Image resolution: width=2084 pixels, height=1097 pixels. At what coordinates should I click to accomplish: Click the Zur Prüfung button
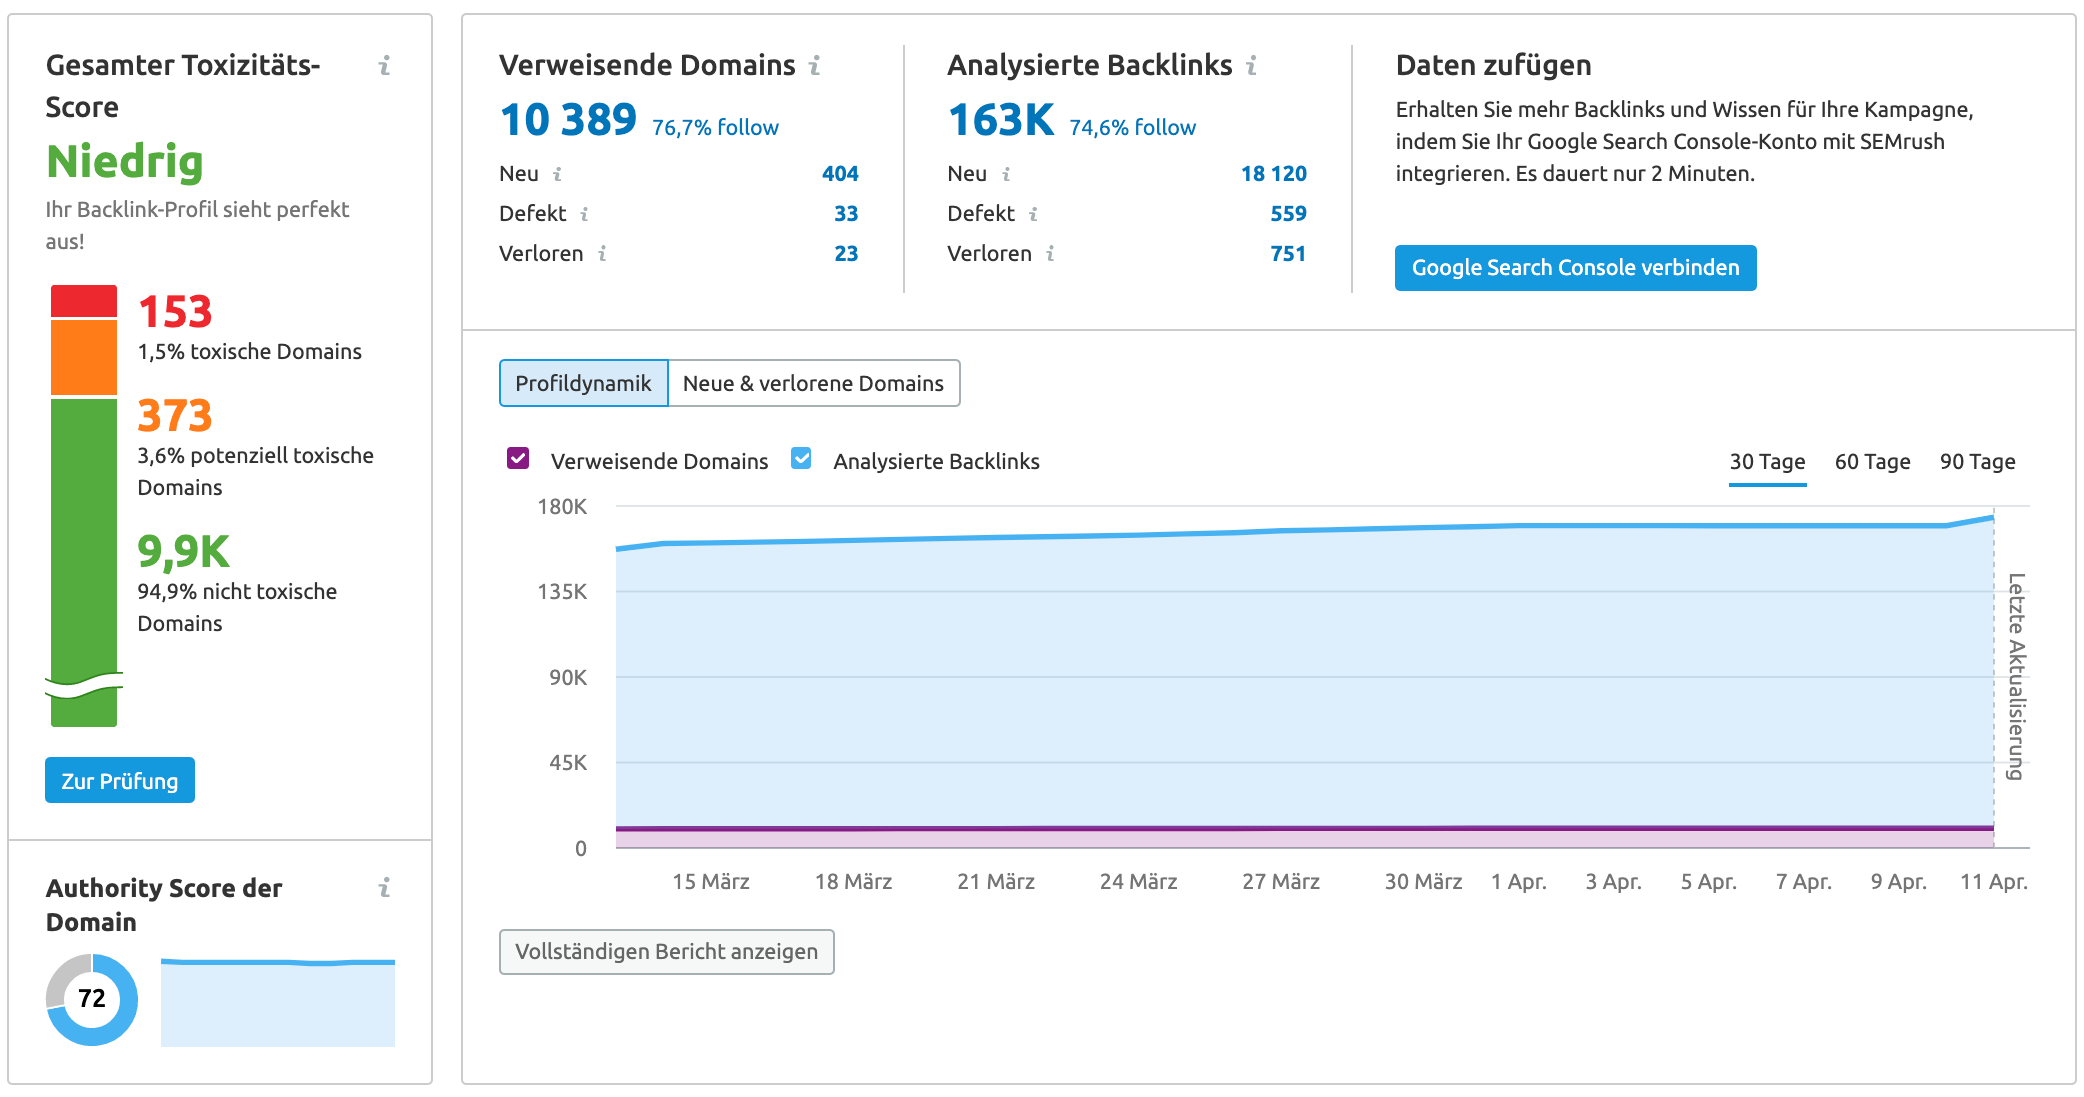coord(119,780)
